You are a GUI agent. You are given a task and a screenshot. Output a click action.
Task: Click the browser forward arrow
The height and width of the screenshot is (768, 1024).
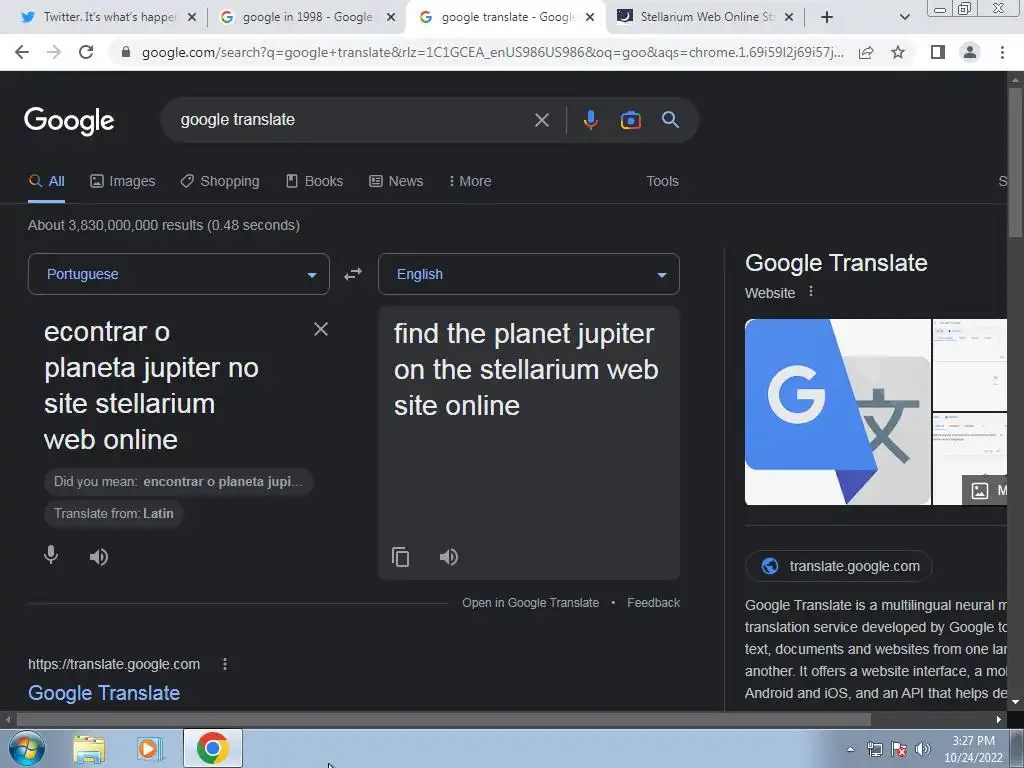point(54,52)
